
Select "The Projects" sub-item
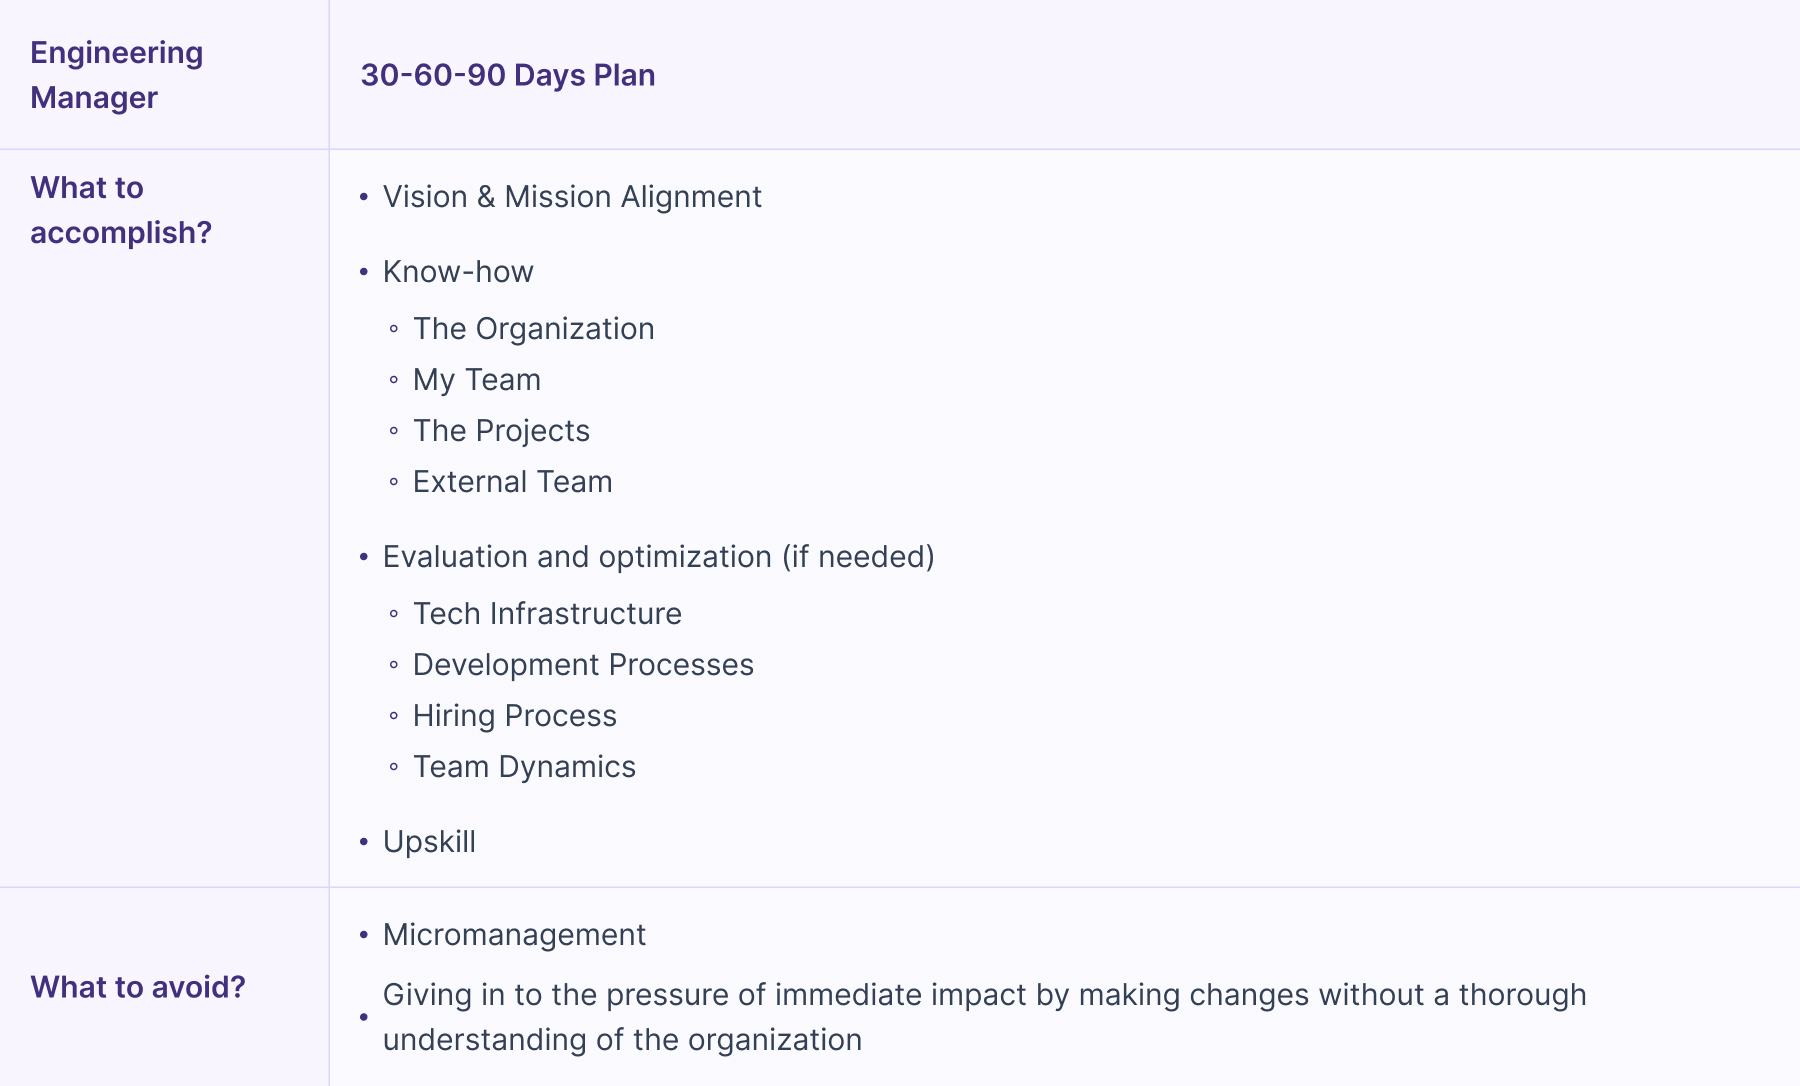[501, 431]
